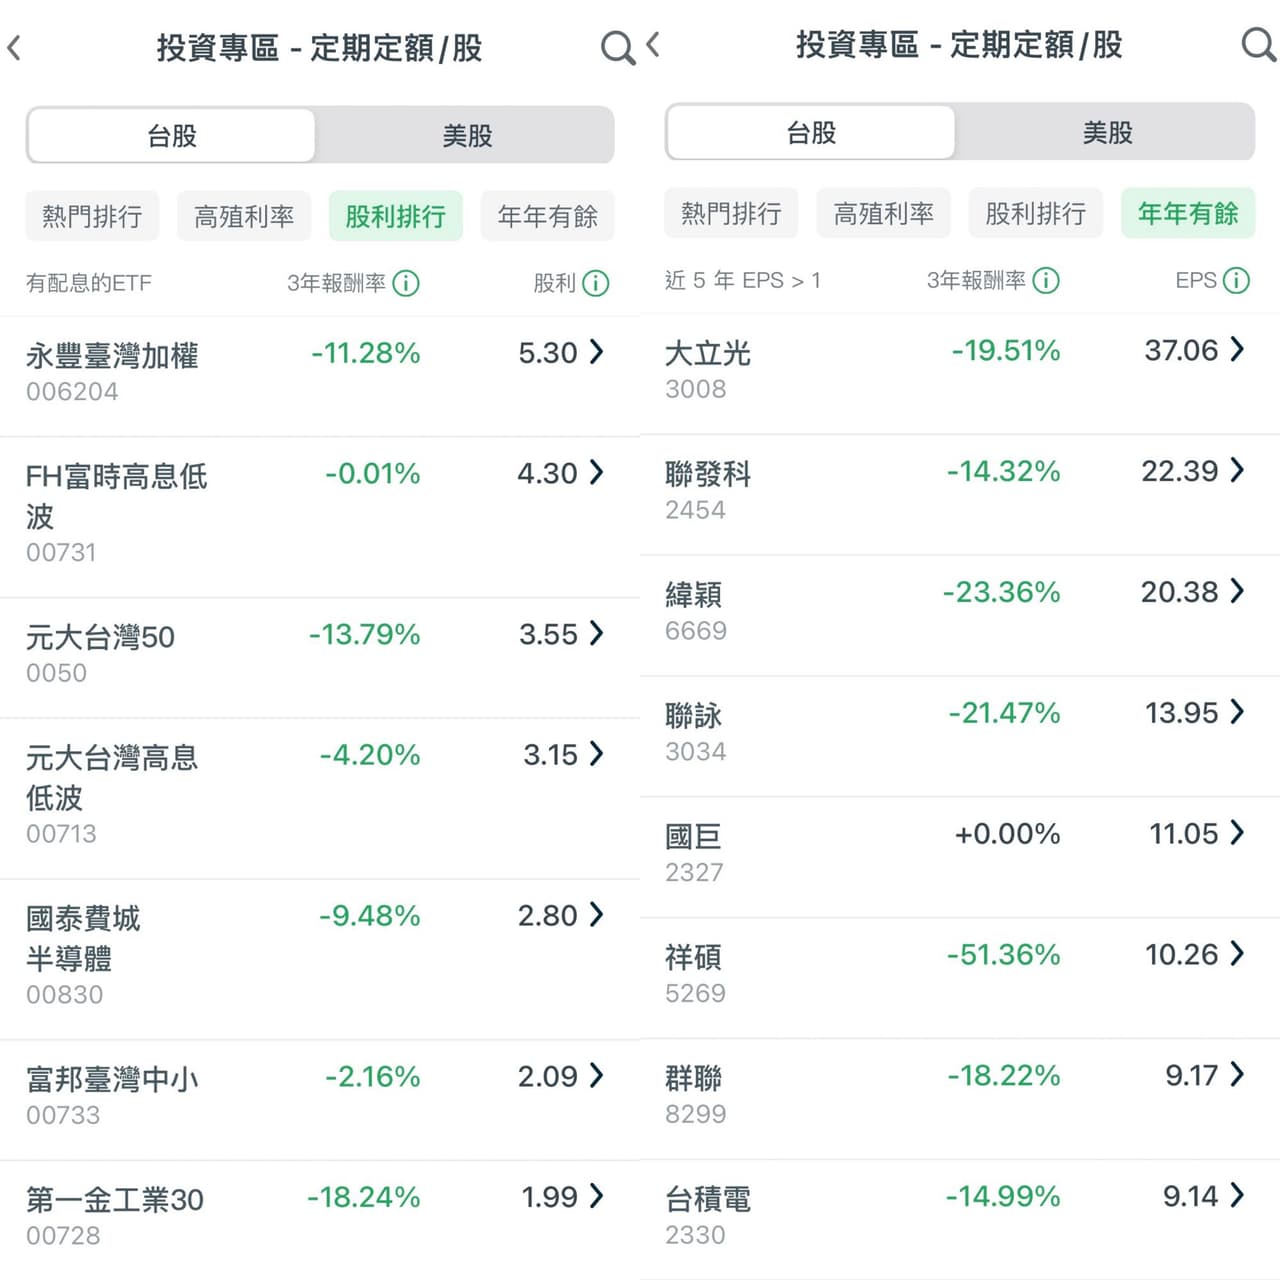This screenshot has width=1280, height=1280.
Task: Open details chevron for 富邦臺灣中小
Action: (597, 1075)
